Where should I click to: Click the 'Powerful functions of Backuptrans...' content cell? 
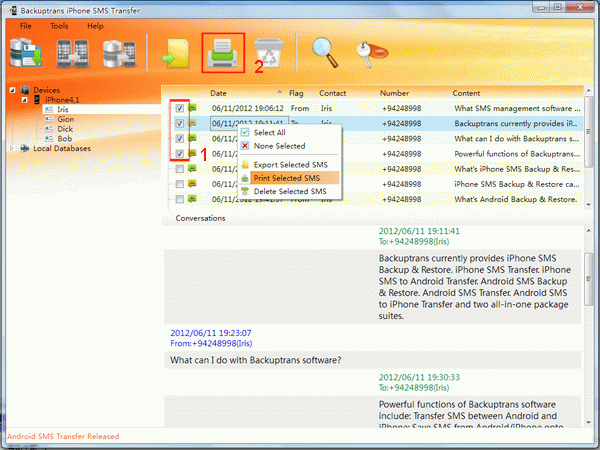(517, 154)
